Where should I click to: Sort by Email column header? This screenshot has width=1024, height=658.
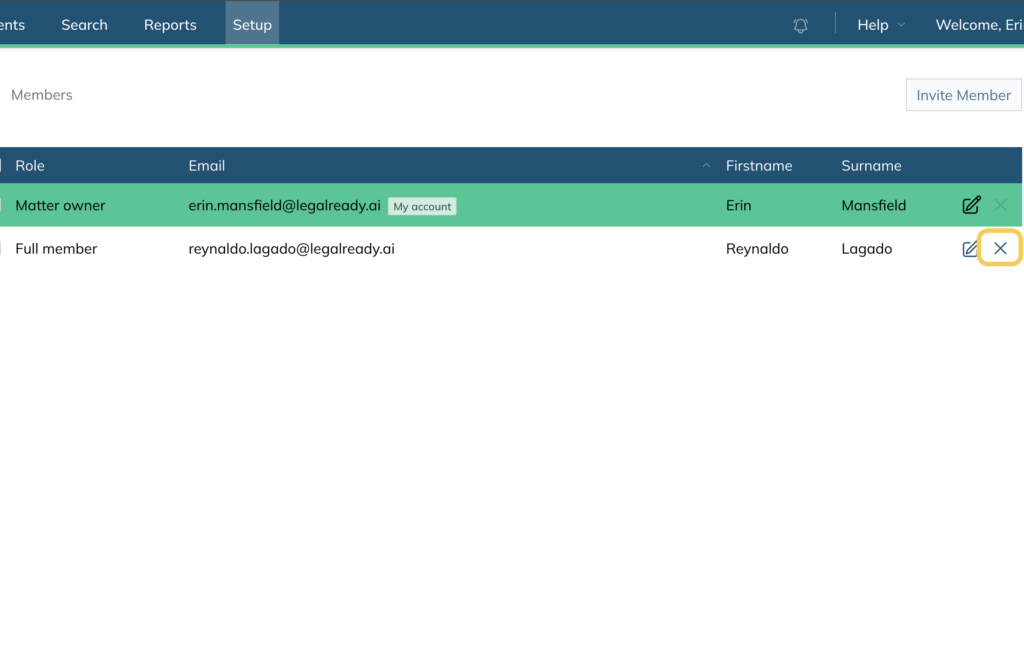pyautogui.click(x=206, y=166)
